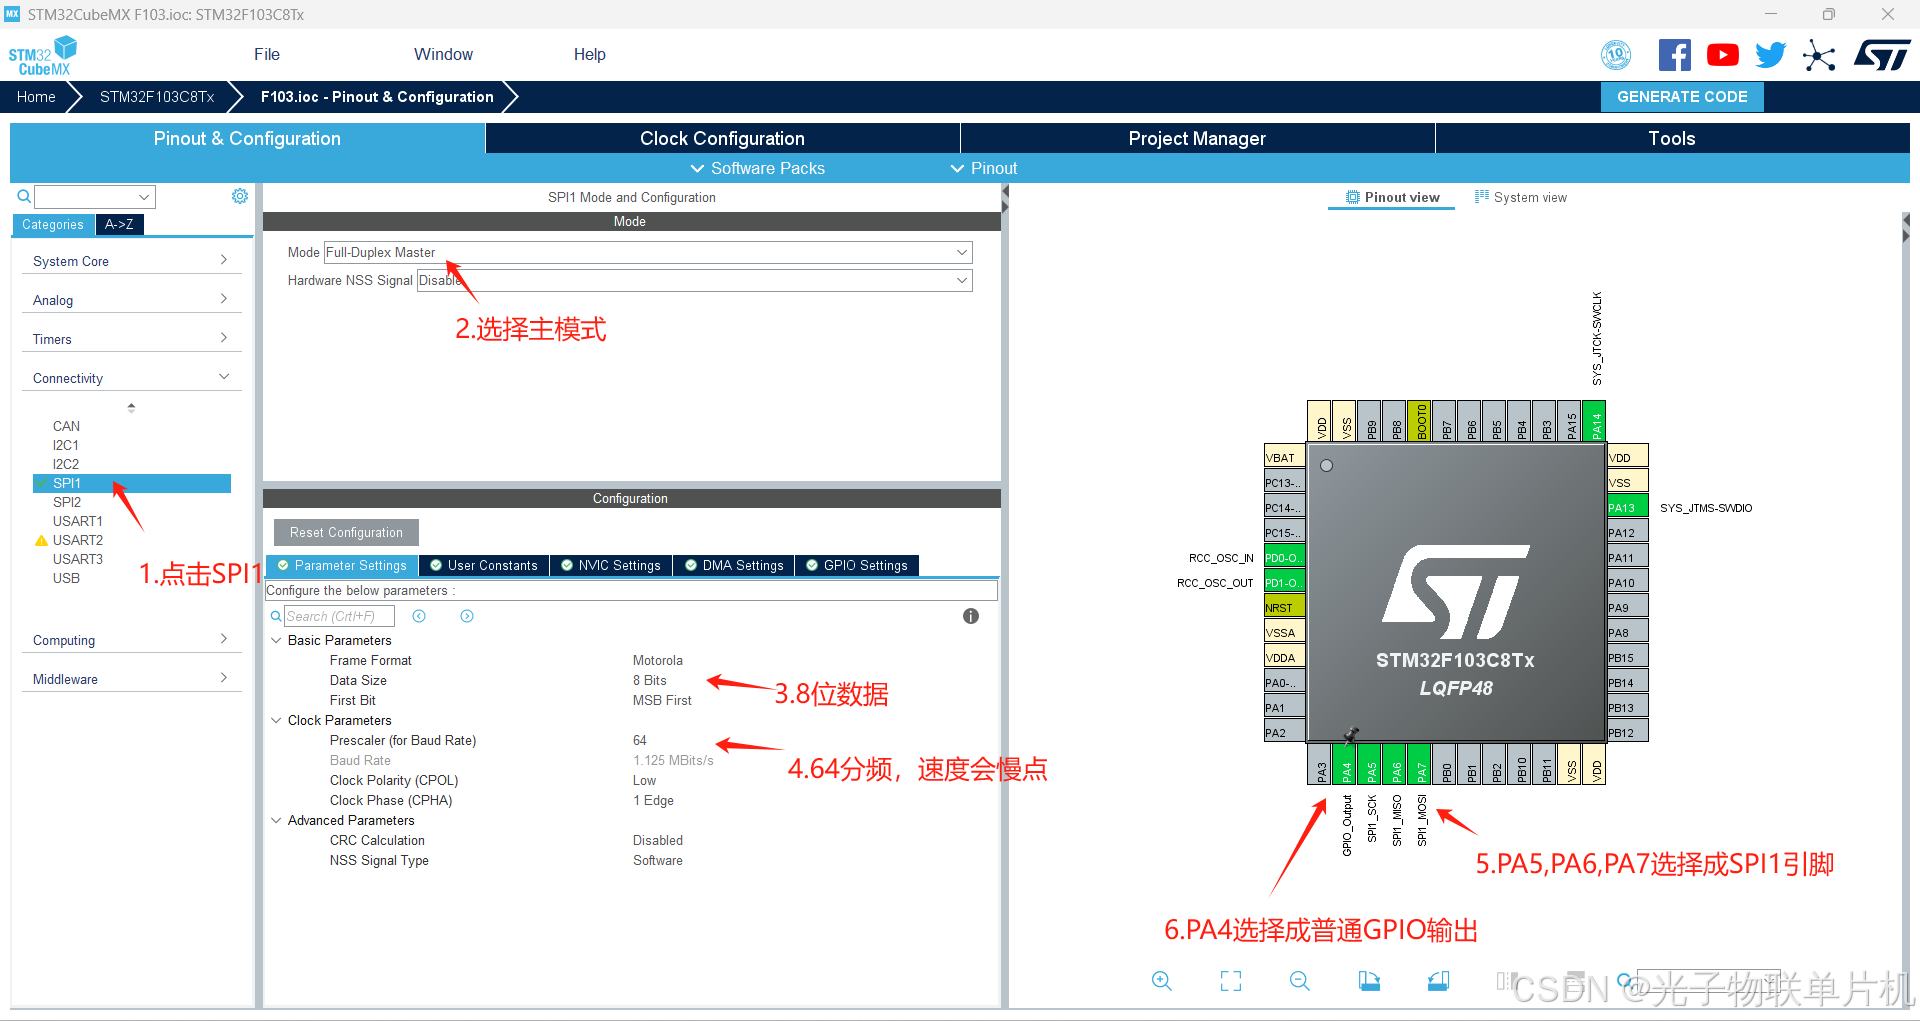The width and height of the screenshot is (1920, 1021).
Task: Click the peripheral search magnifier icon
Action: coord(24,196)
